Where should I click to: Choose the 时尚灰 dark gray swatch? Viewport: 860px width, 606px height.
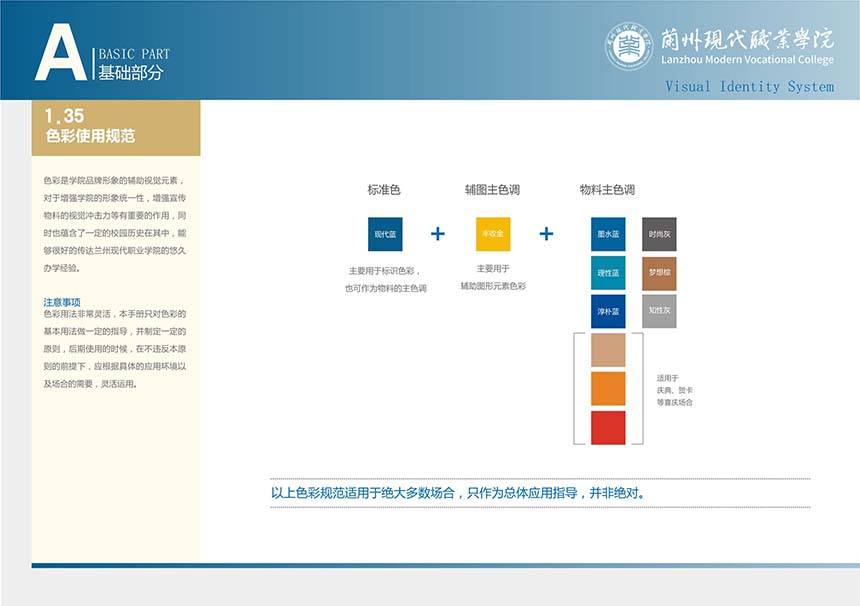coord(659,234)
